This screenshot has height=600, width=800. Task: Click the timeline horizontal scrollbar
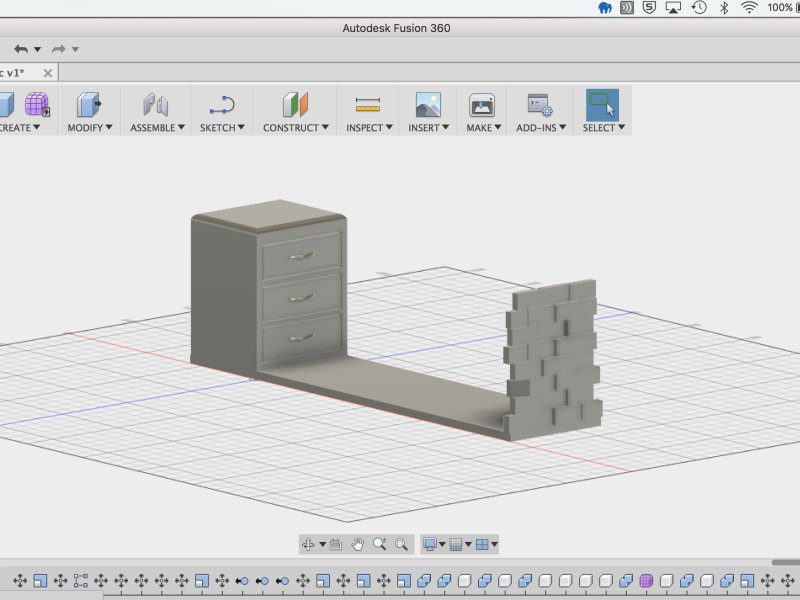click(x=786, y=562)
